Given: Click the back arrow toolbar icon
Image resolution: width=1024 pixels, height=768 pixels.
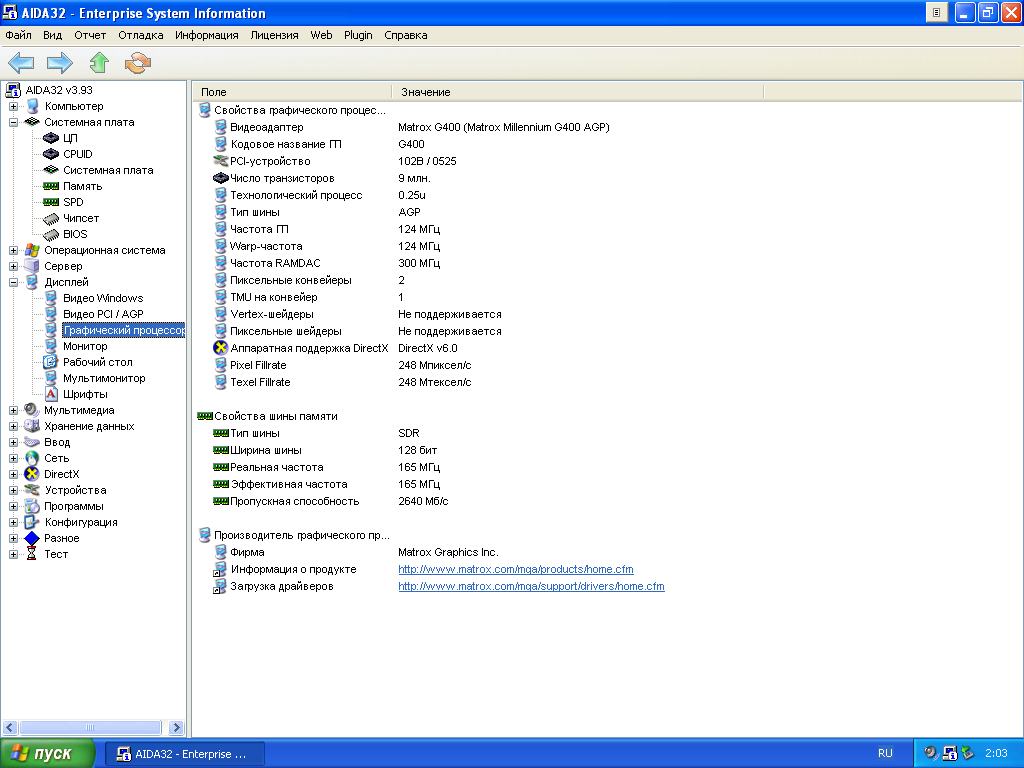Looking at the screenshot, I should point(21,63).
